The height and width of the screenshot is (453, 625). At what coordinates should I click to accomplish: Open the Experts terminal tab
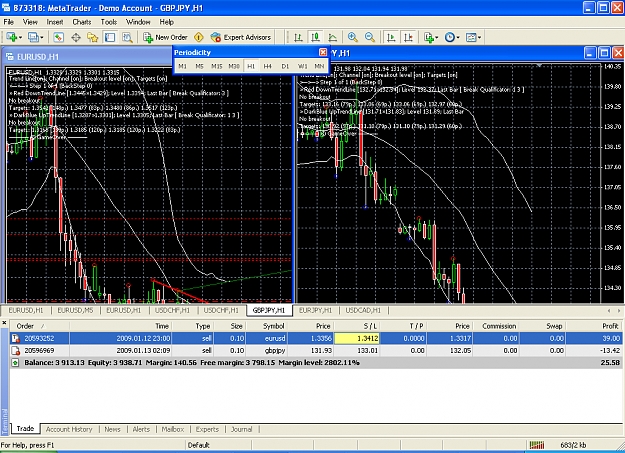point(207,429)
